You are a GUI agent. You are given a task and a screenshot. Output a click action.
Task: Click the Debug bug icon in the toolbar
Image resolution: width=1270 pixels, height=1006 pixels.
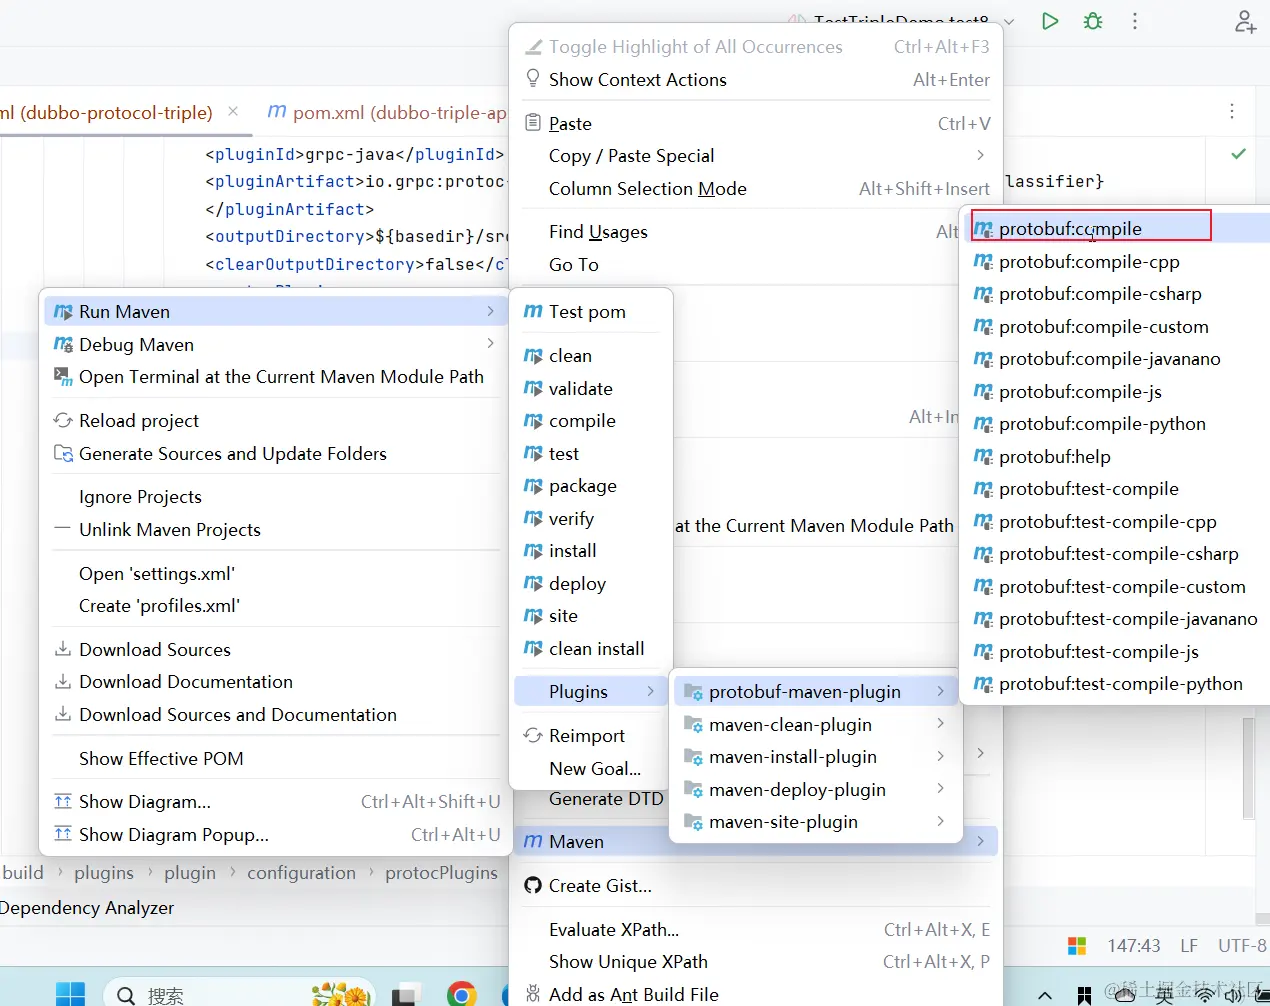pos(1093,21)
